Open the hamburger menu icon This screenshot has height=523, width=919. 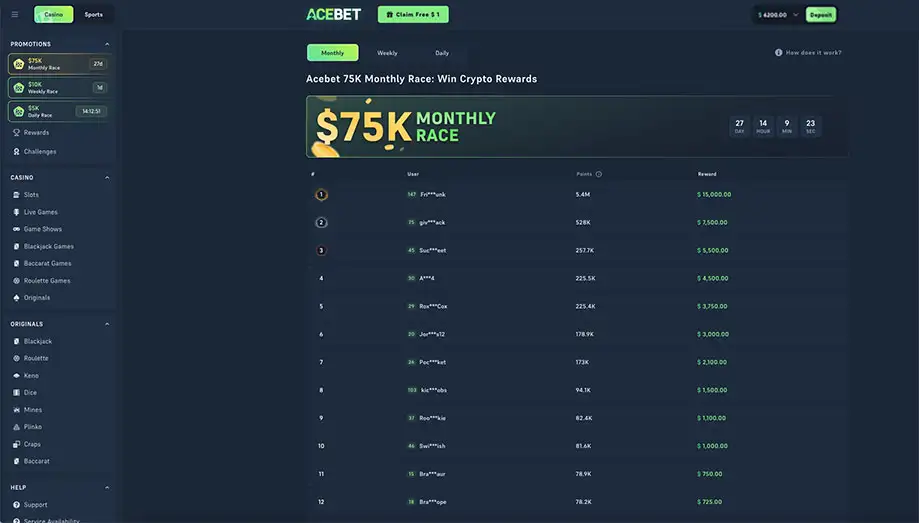[x=15, y=15]
